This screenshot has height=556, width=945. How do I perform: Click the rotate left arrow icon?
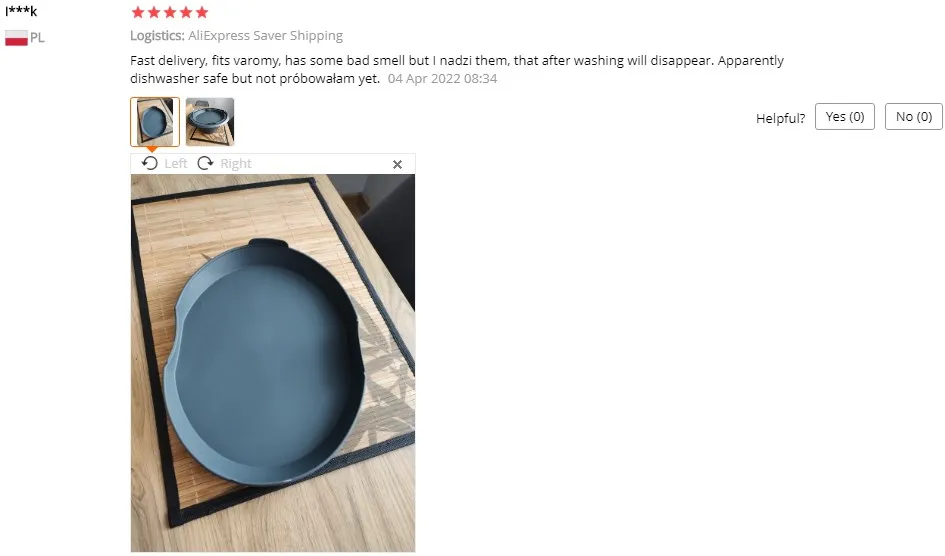(x=149, y=163)
